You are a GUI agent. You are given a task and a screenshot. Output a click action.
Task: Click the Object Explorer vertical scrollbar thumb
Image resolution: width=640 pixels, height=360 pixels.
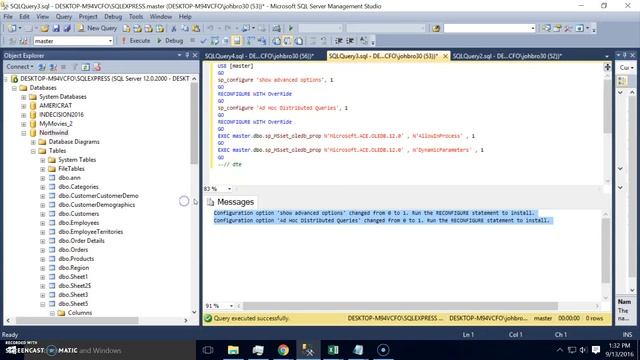click(194, 124)
